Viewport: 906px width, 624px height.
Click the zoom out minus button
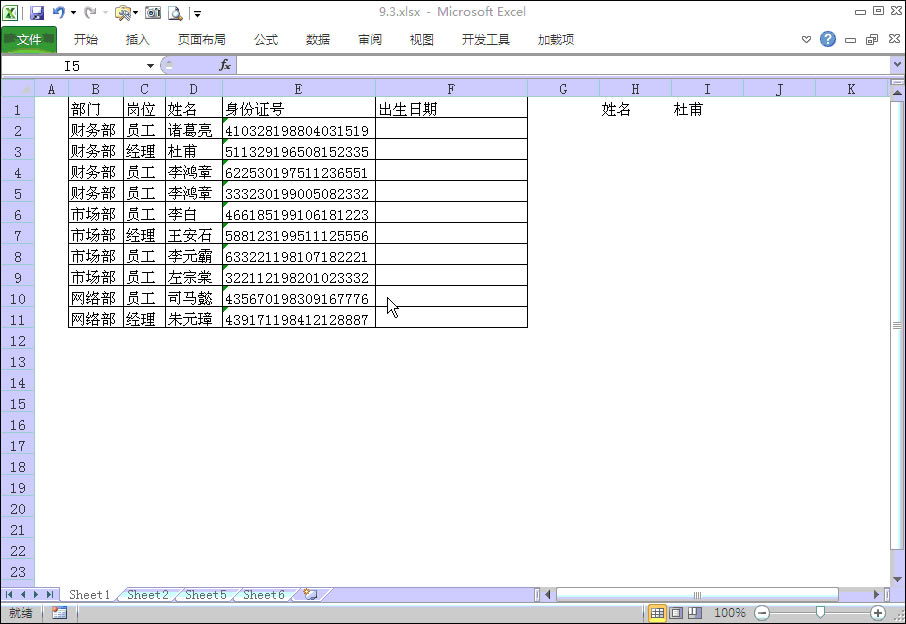[x=762, y=613]
